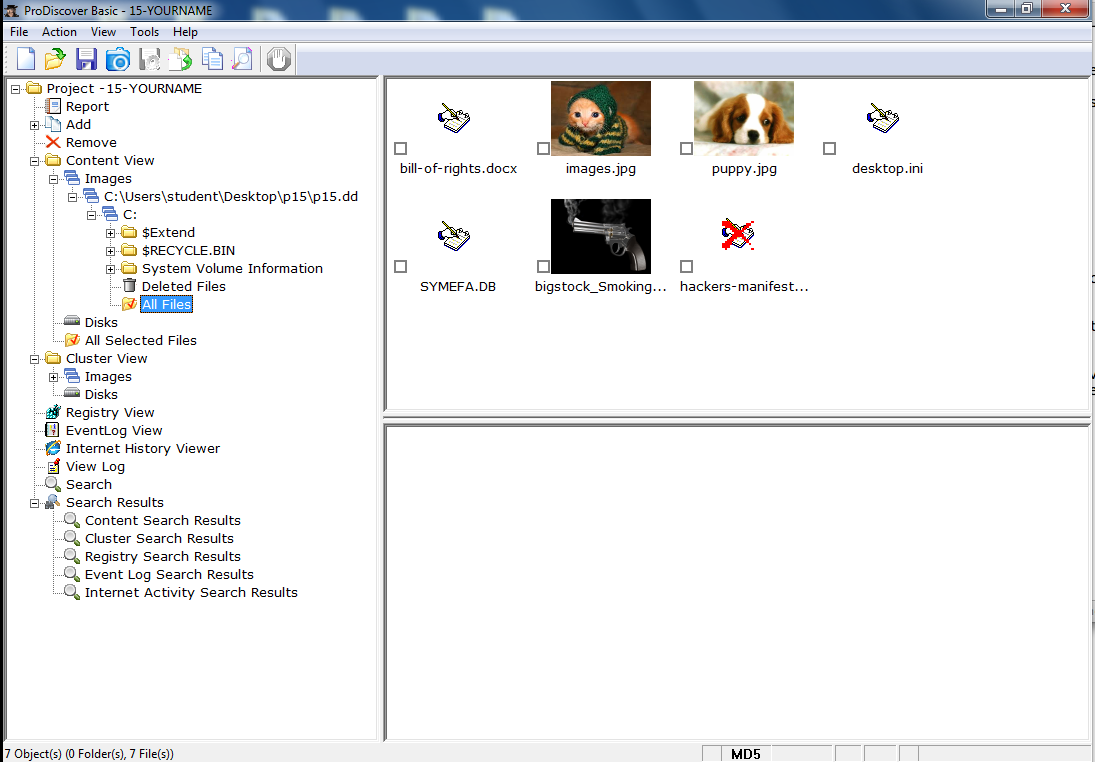Click the Capture Image camera toolbar icon
This screenshot has height=762, width=1095.
coord(118,59)
